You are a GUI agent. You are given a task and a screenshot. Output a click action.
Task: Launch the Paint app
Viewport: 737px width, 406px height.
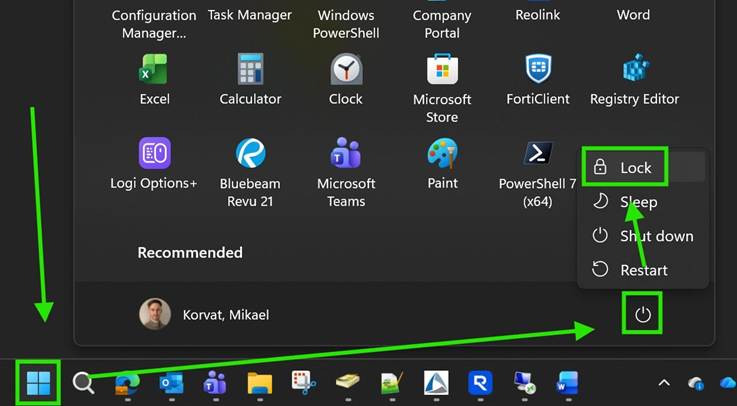click(442, 163)
